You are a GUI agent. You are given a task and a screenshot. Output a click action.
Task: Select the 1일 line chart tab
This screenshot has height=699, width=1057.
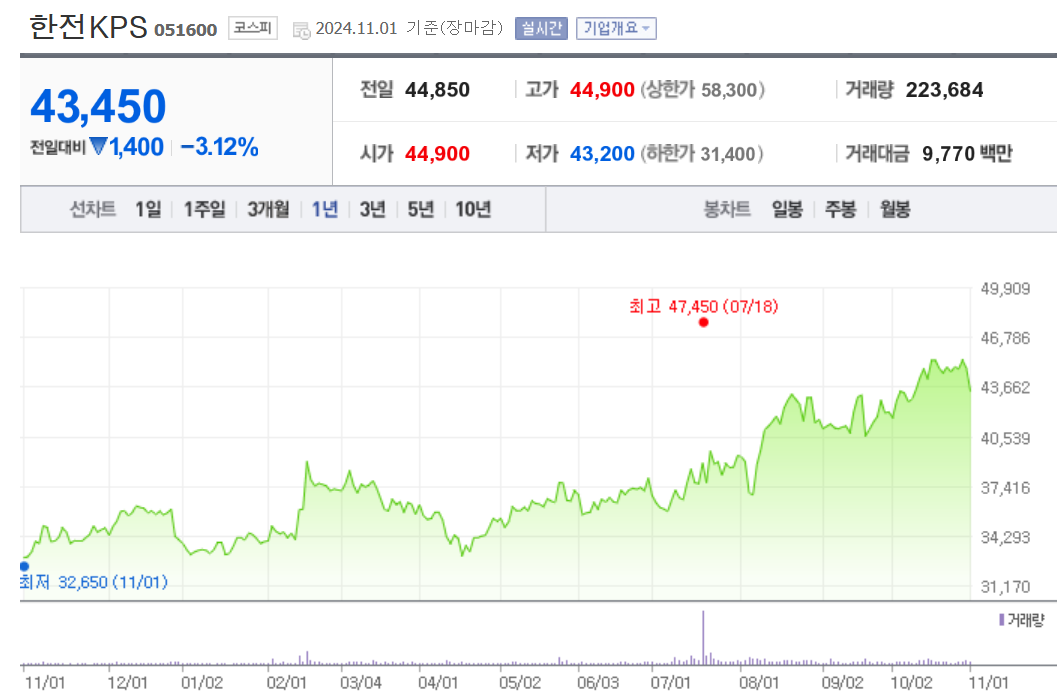pyautogui.click(x=148, y=209)
